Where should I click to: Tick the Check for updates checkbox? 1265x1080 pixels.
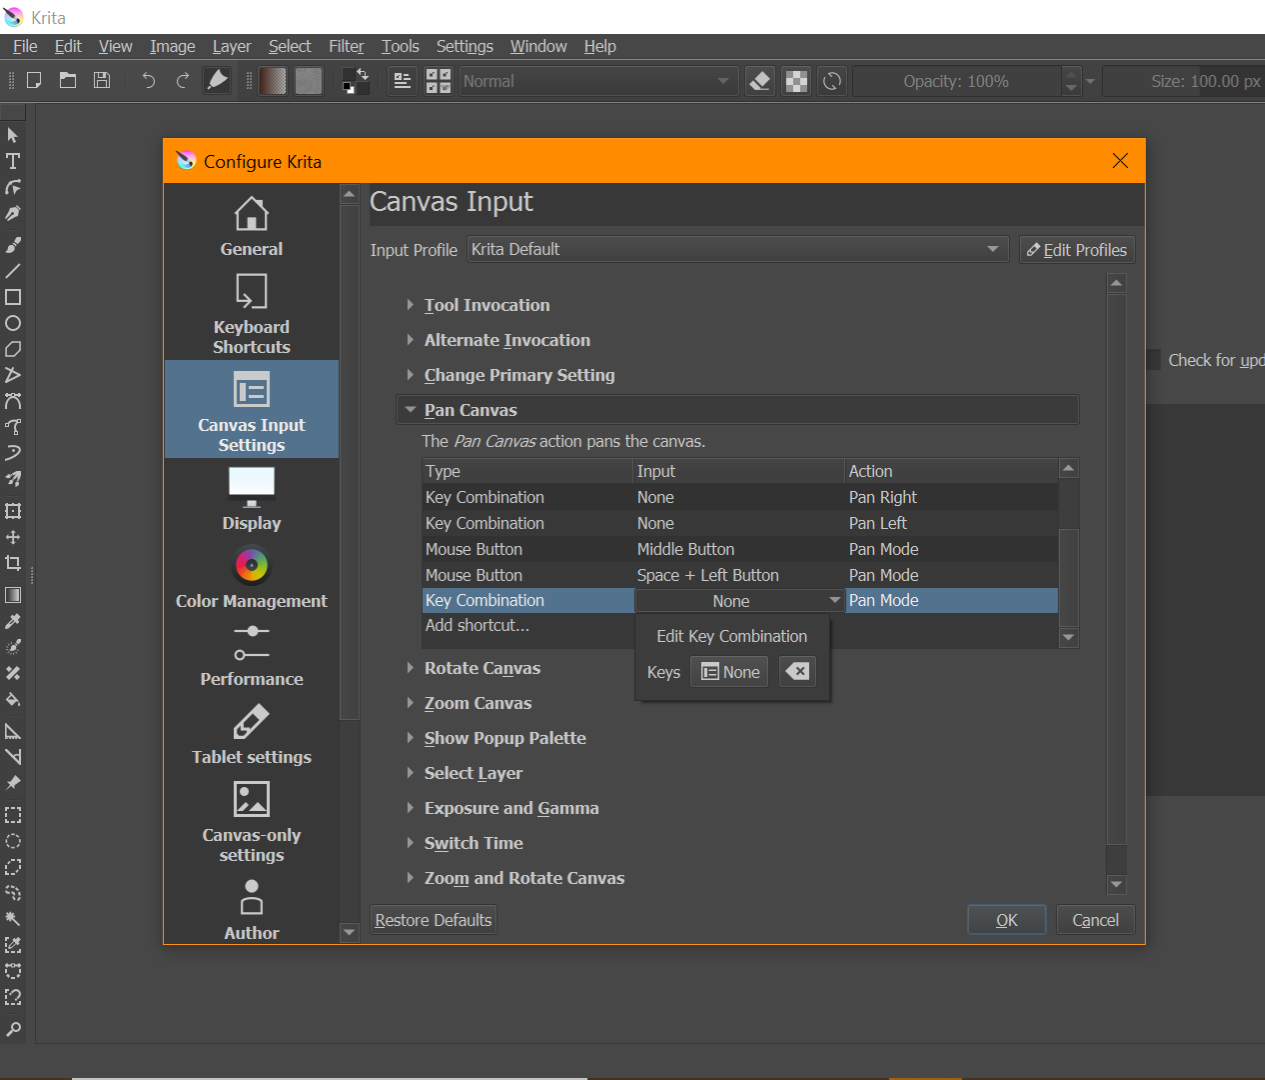coord(1153,360)
